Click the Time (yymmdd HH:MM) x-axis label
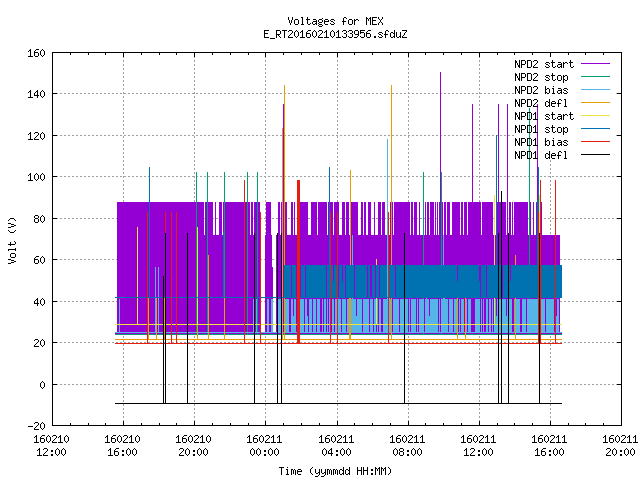This screenshot has width=640, height=480. coord(336,471)
